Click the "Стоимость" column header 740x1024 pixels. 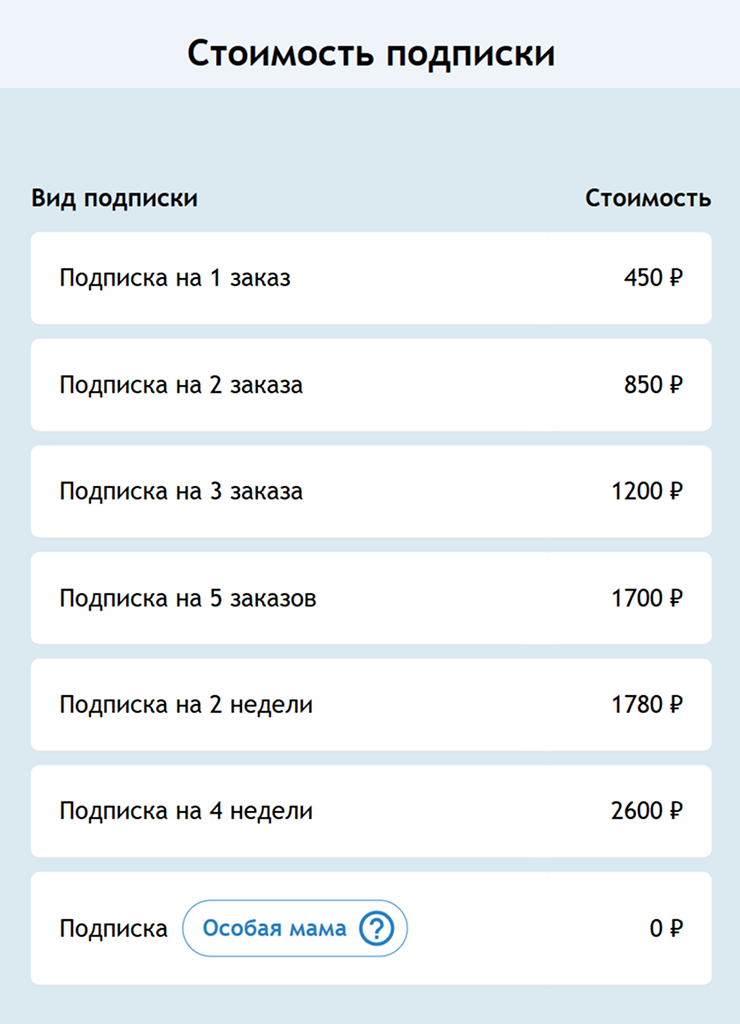[648, 199]
